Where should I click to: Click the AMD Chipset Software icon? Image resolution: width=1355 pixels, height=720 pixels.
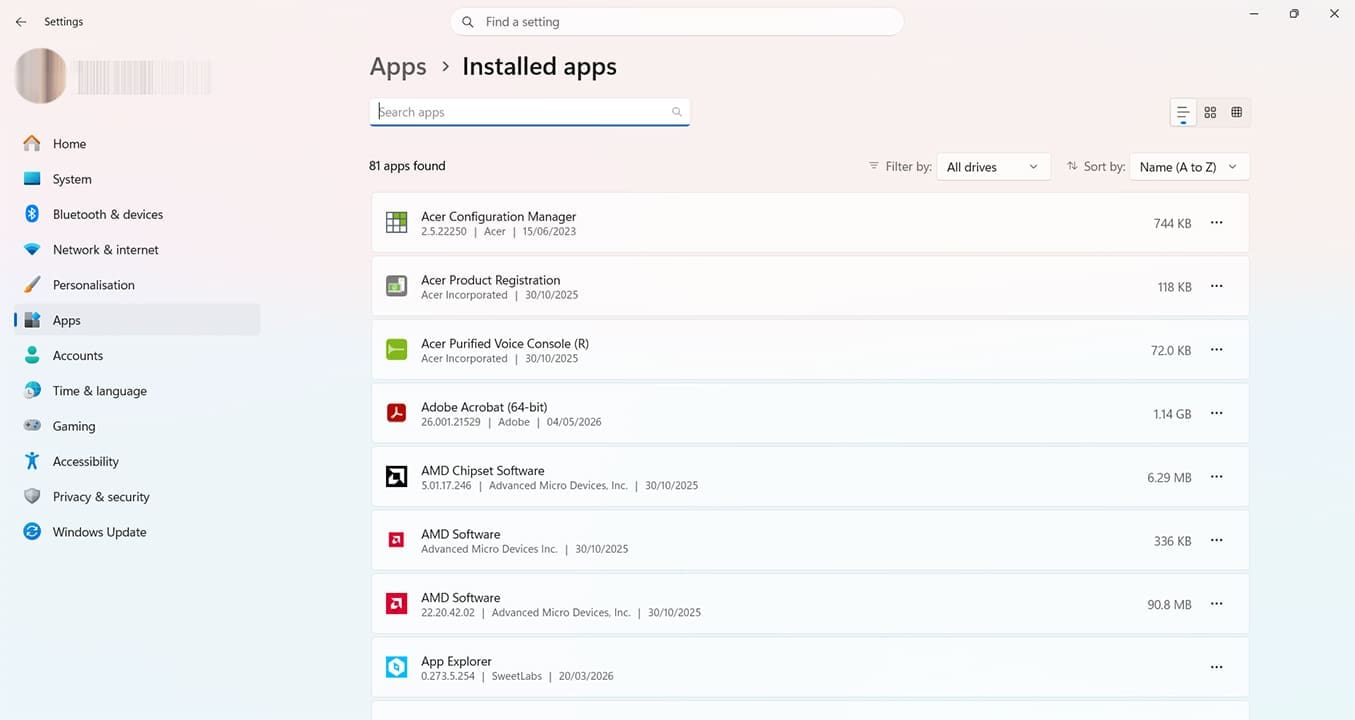(397, 477)
